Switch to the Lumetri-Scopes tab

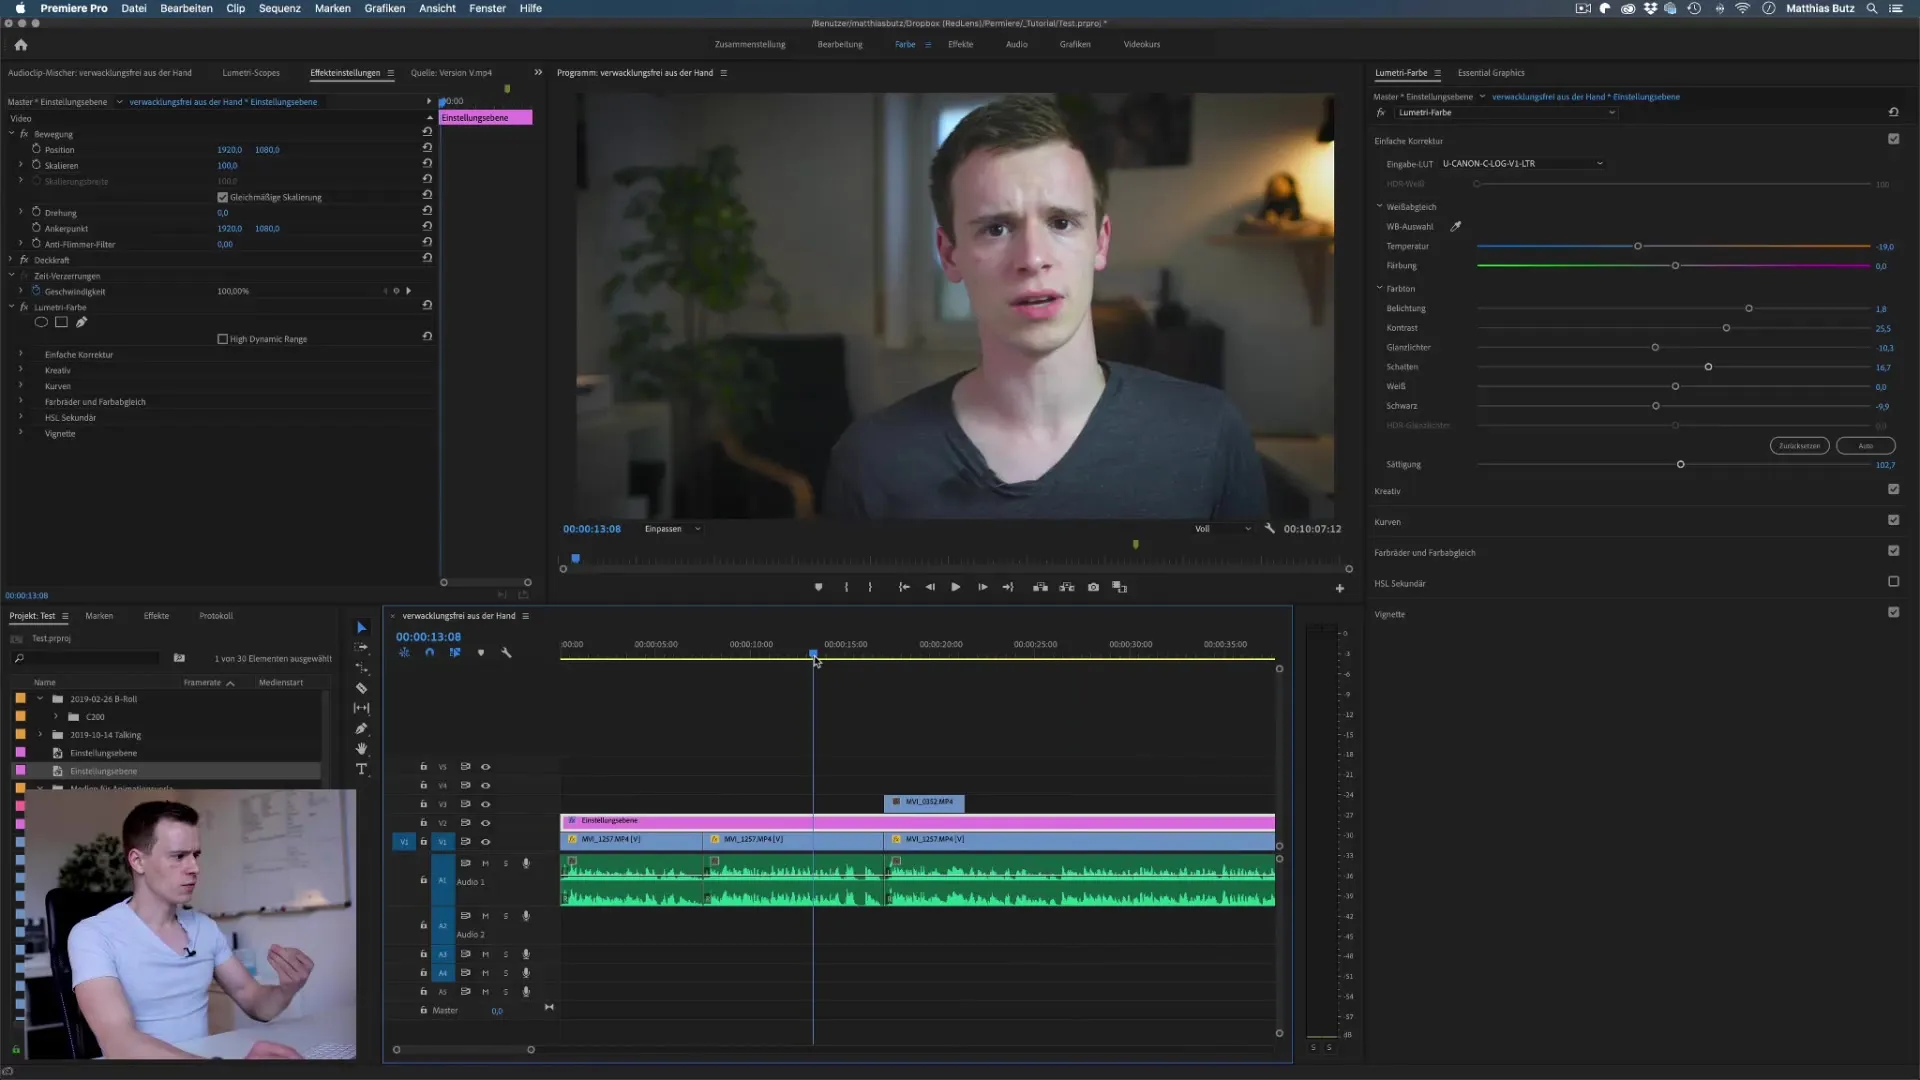coord(251,73)
